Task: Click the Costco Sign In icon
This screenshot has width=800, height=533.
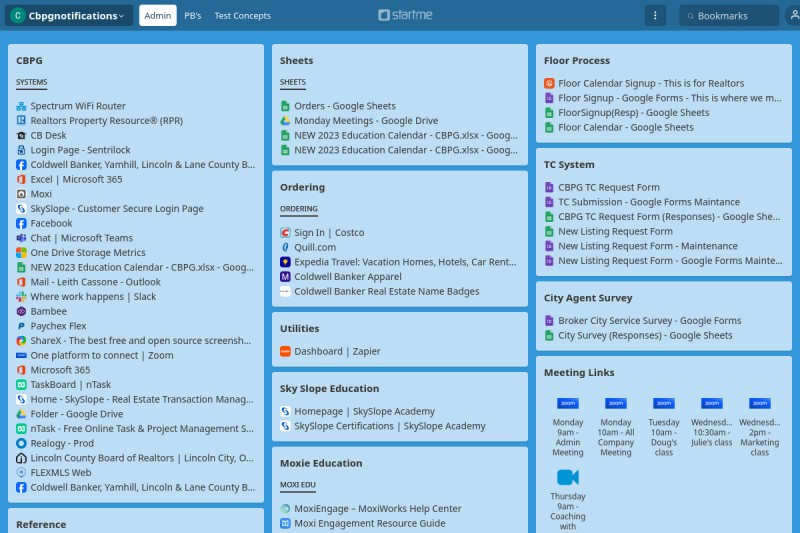Action: [285, 233]
